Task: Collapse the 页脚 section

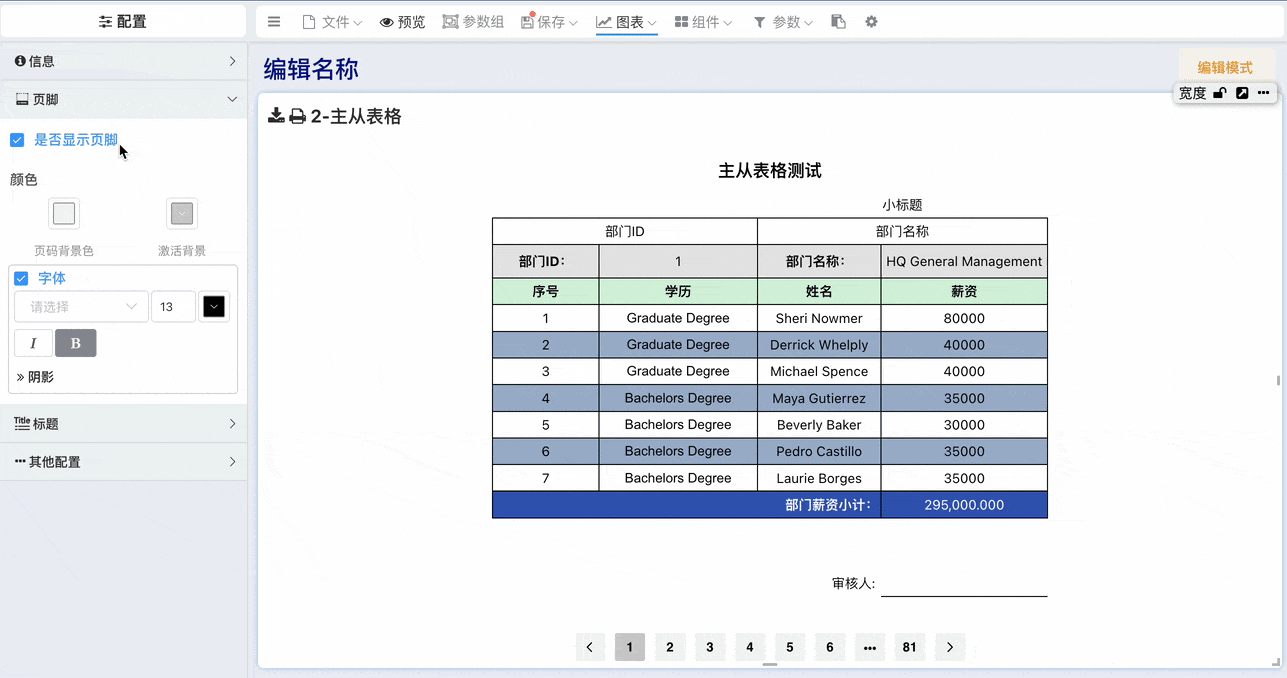Action: tap(123, 100)
